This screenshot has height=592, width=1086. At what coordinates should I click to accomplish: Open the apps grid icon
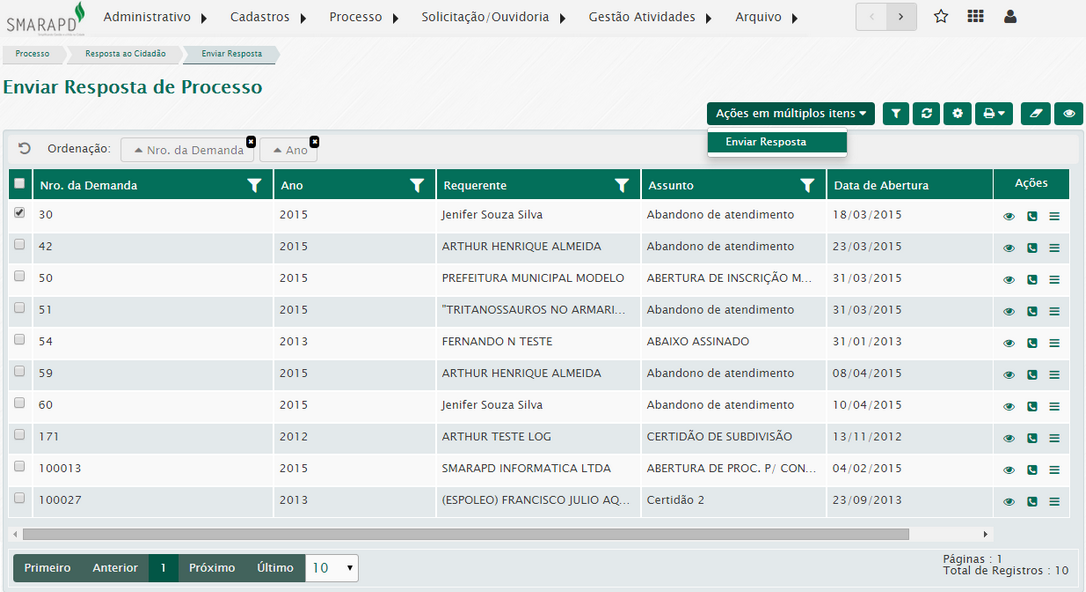(x=975, y=17)
